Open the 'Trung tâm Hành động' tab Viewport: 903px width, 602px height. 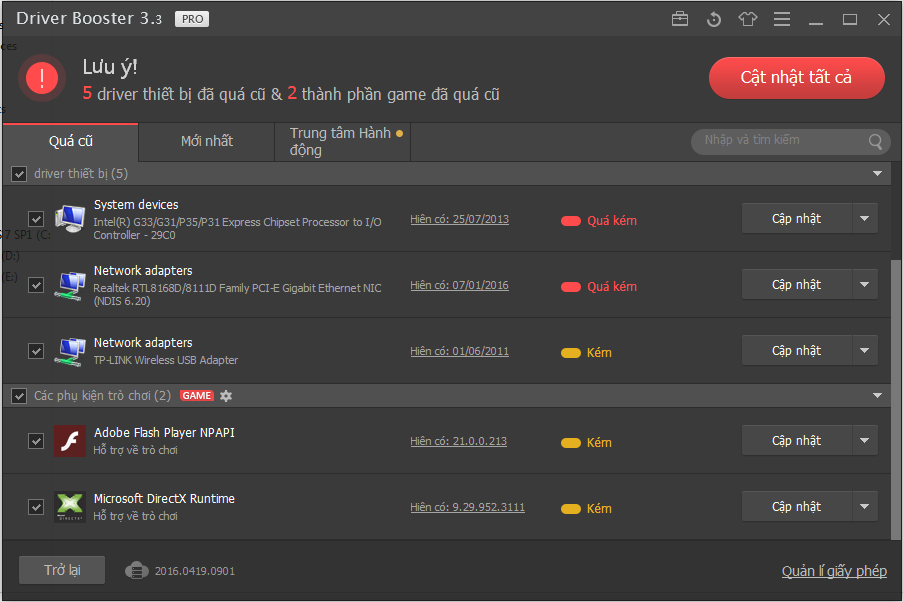[x=343, y=142]
